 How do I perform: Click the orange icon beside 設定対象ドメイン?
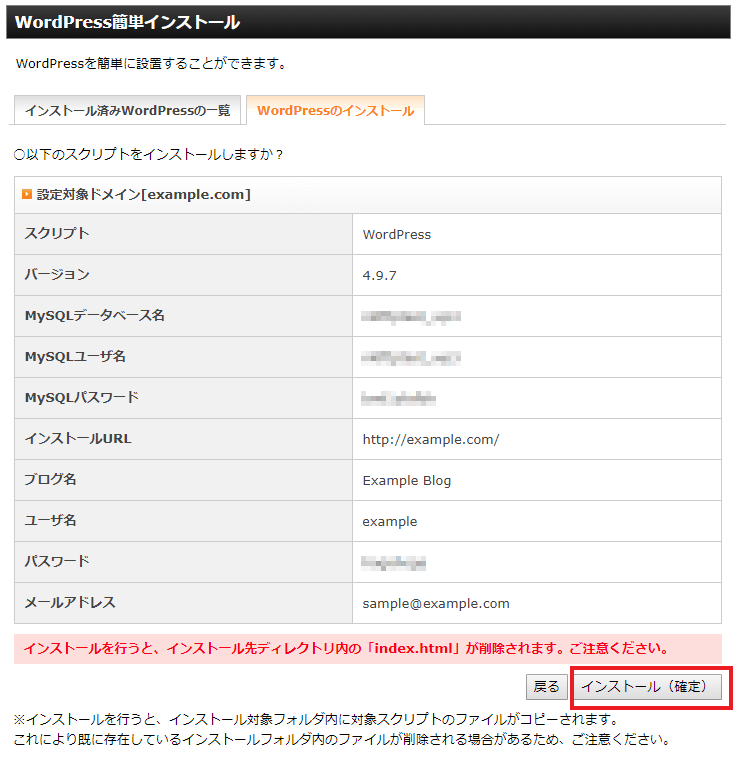27,194
